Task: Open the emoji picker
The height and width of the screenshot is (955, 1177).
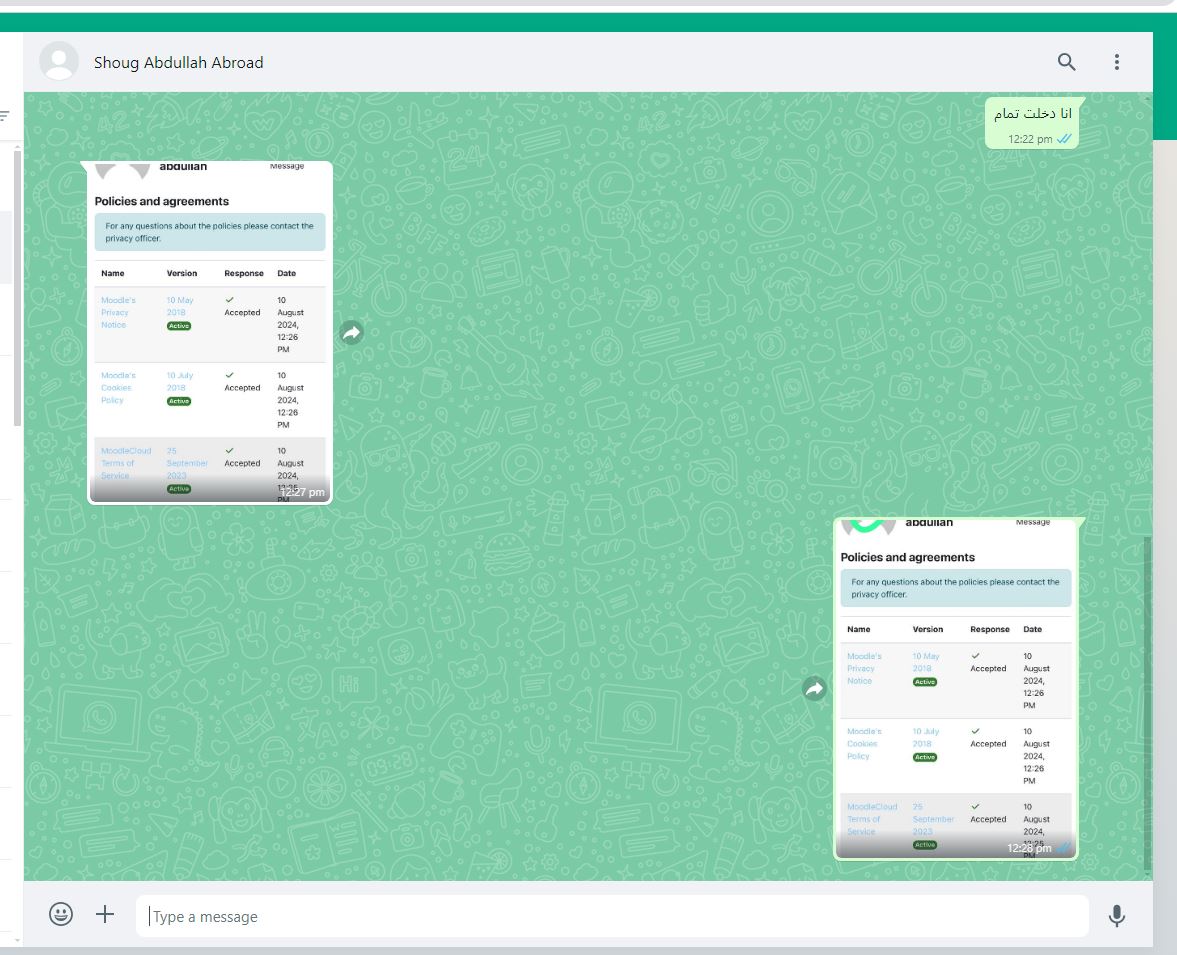Action: (x=61, y=914)
